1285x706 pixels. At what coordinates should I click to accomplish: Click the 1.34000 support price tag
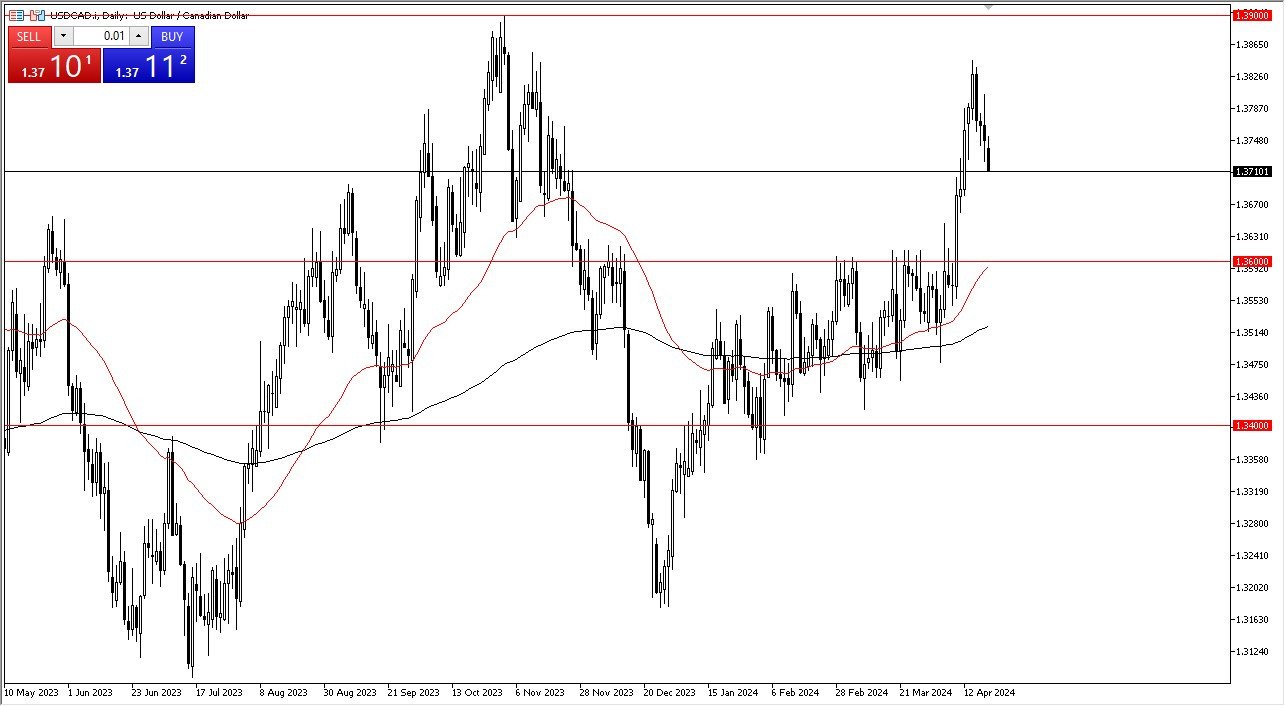(1253, 424)
